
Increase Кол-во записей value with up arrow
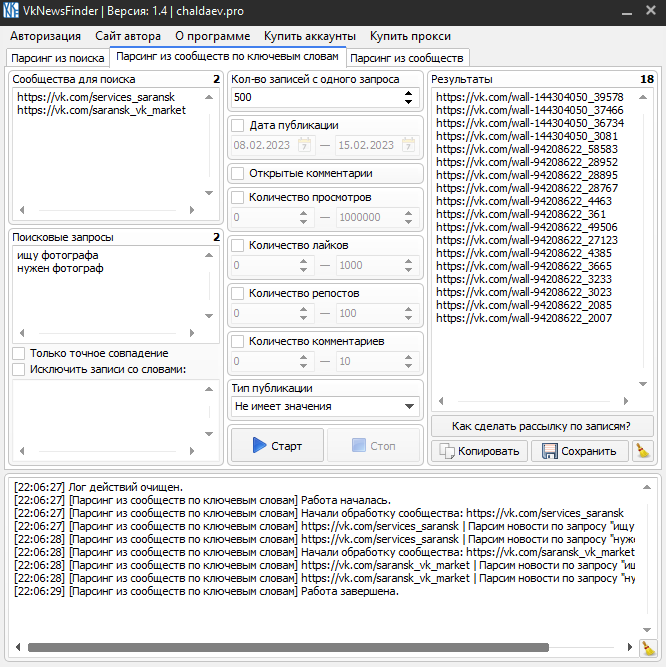[x=409, y=93]
